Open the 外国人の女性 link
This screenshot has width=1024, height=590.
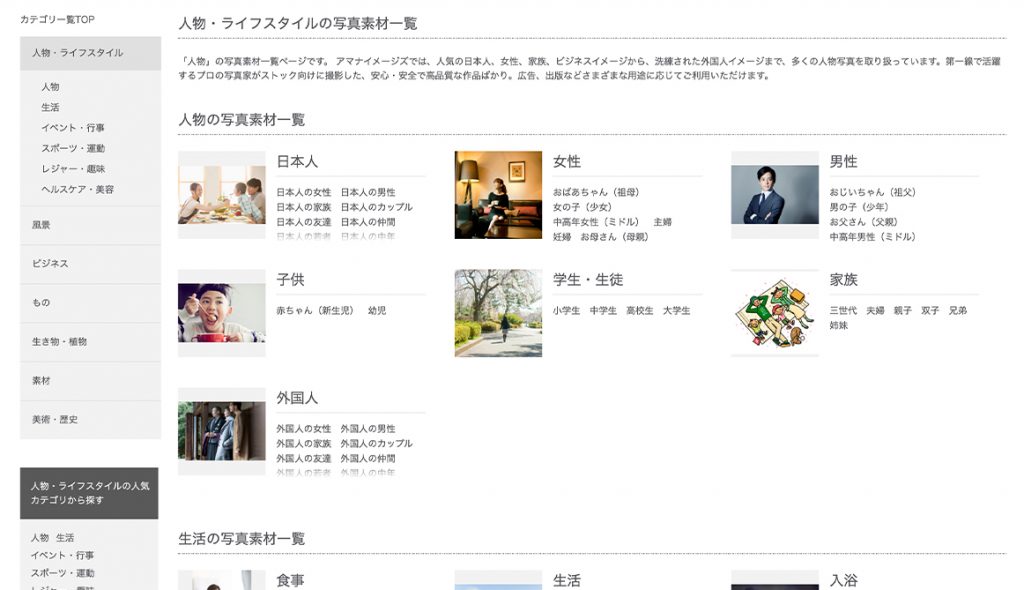point(304,429)
